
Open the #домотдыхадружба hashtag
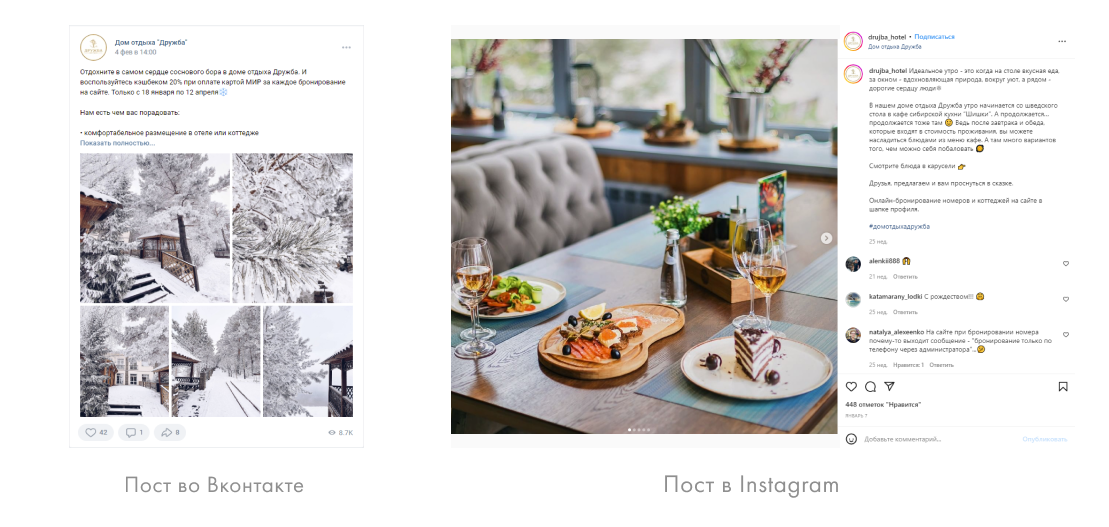pyautogui.click(x=899, y=226)
